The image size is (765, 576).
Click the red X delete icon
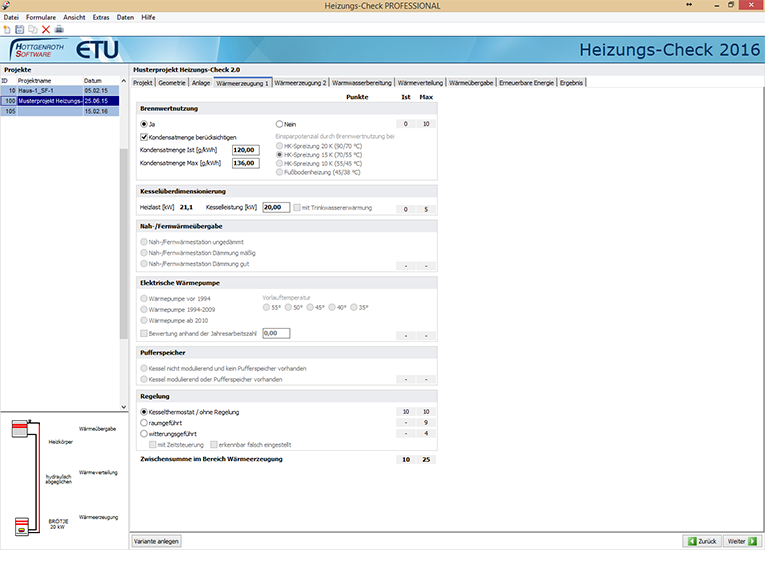[46, 30]
